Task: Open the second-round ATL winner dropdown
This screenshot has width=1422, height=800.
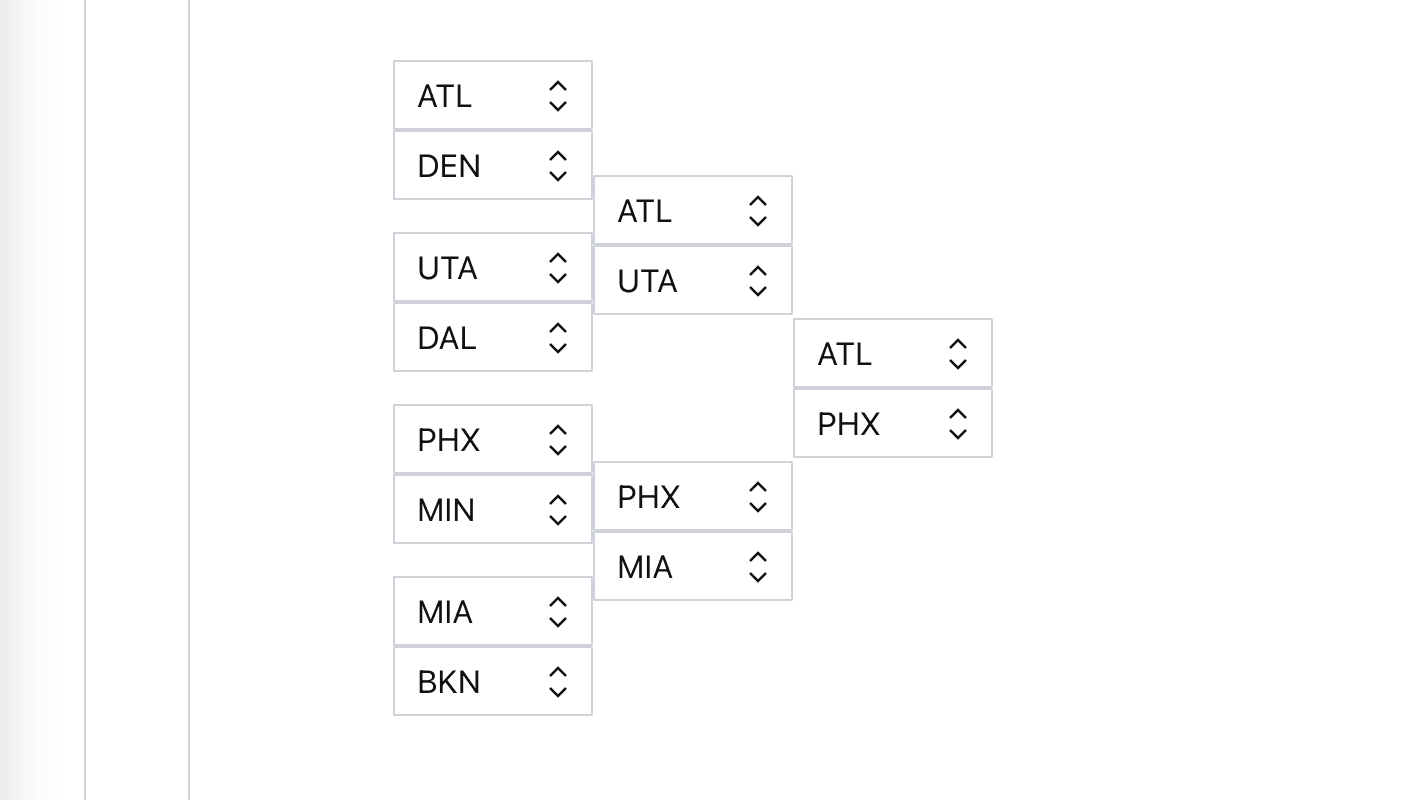Action: tap(692, 211)
